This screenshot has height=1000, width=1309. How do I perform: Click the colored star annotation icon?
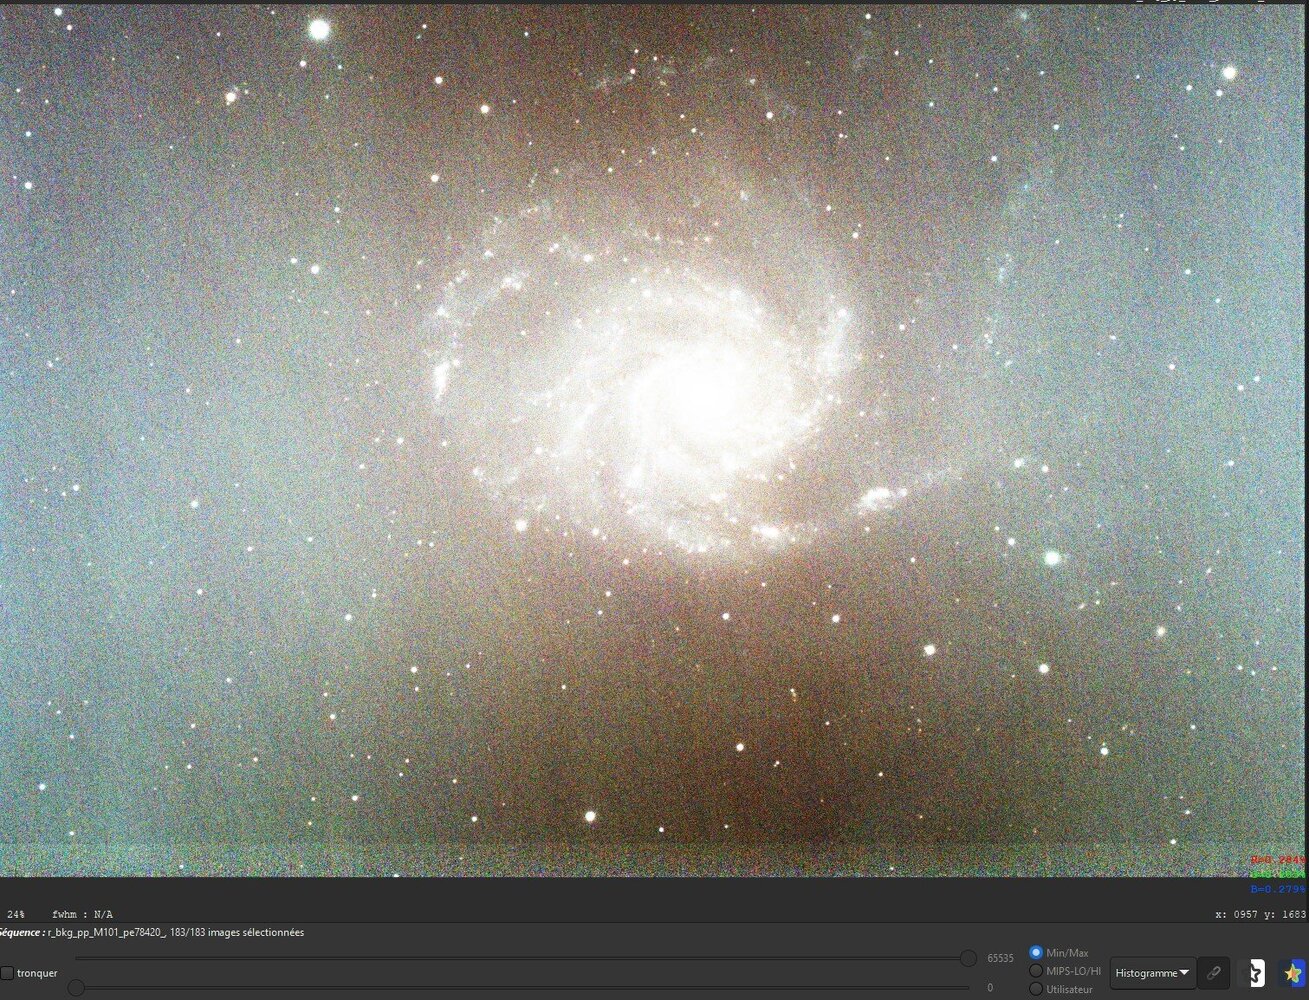point(1292,972)
